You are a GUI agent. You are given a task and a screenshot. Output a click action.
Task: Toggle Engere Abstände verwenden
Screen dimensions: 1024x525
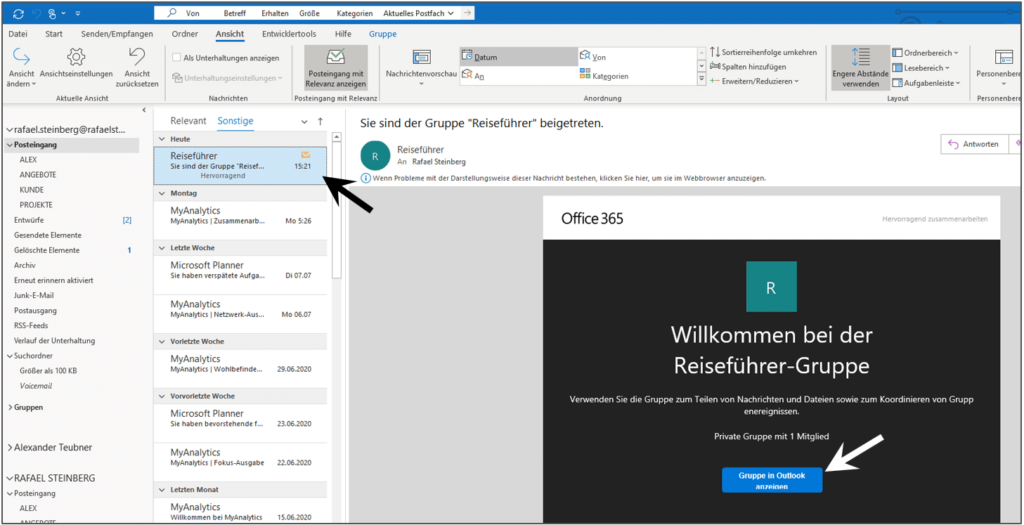860,68
